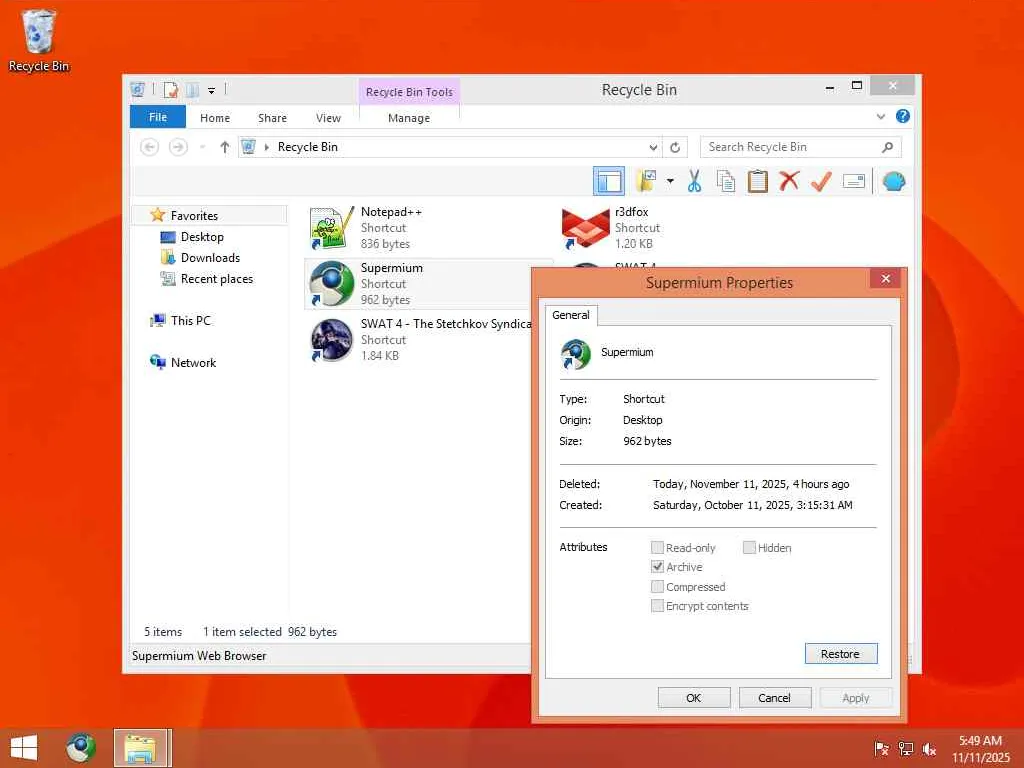Expand the address bar breadcrumb arrow
Image resolution: width=1024 pixels, height=768 pixels.
tap(266, 148)
